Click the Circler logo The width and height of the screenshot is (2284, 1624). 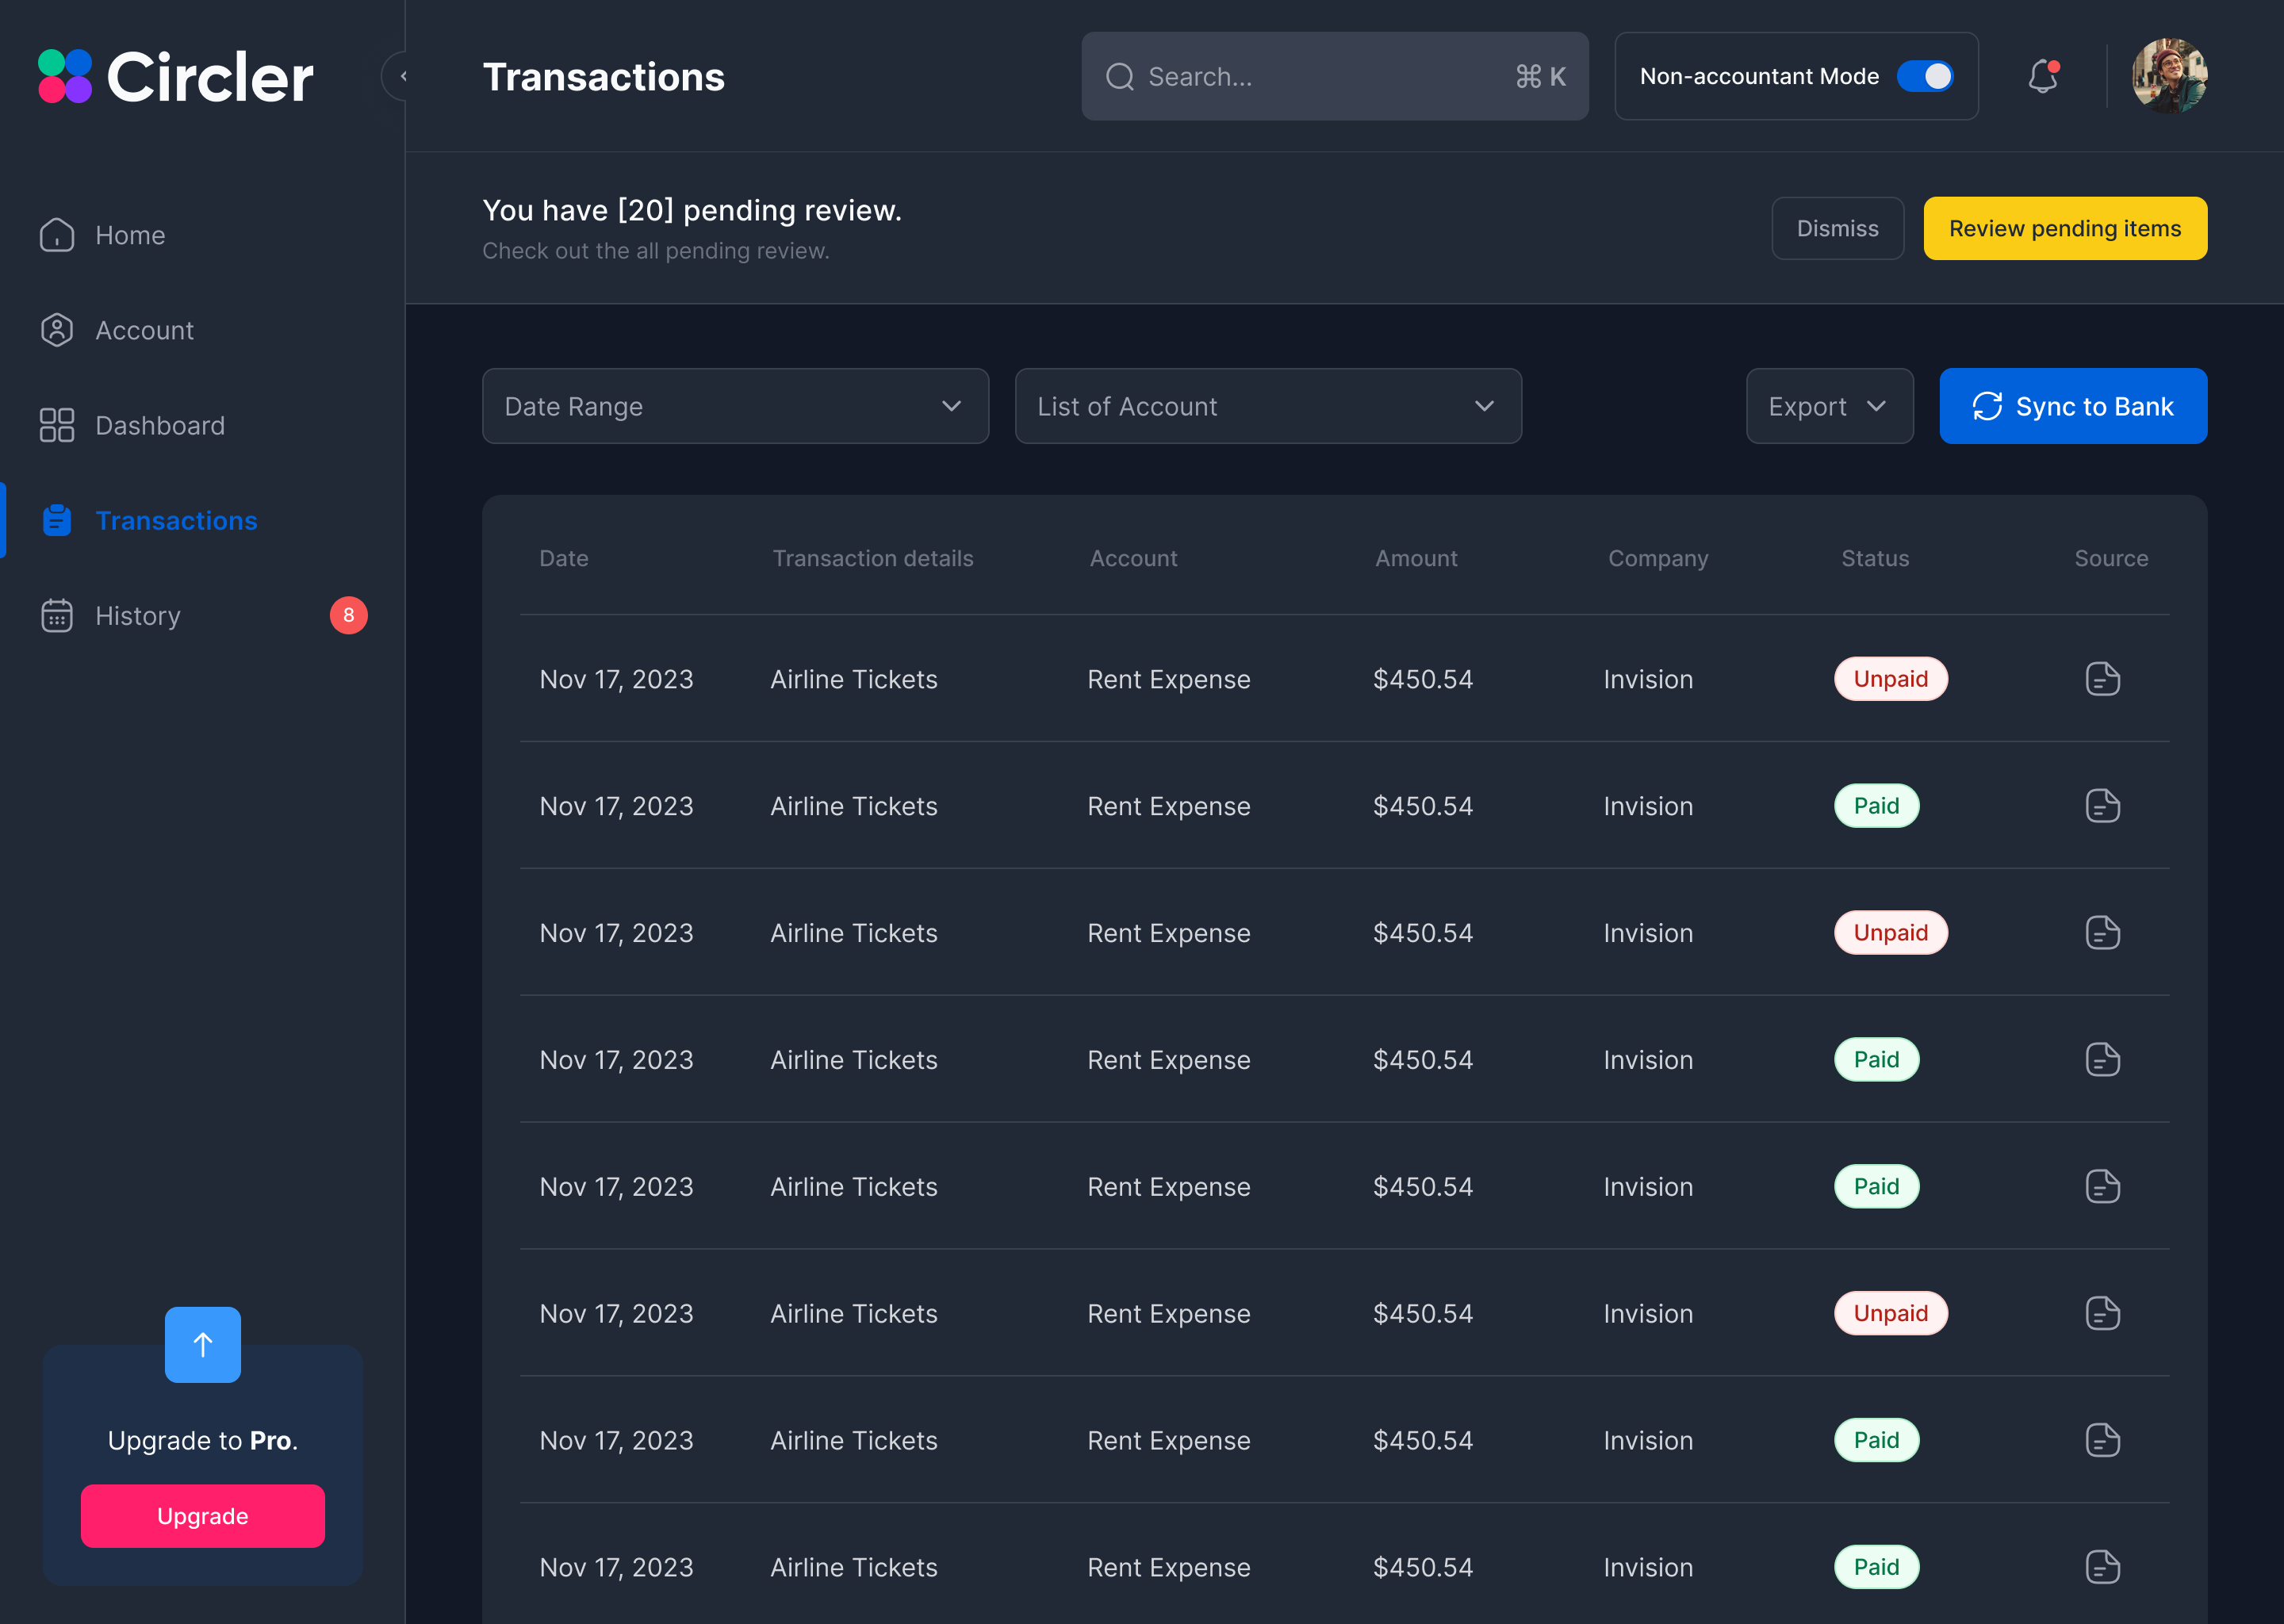tap(175, 75)
